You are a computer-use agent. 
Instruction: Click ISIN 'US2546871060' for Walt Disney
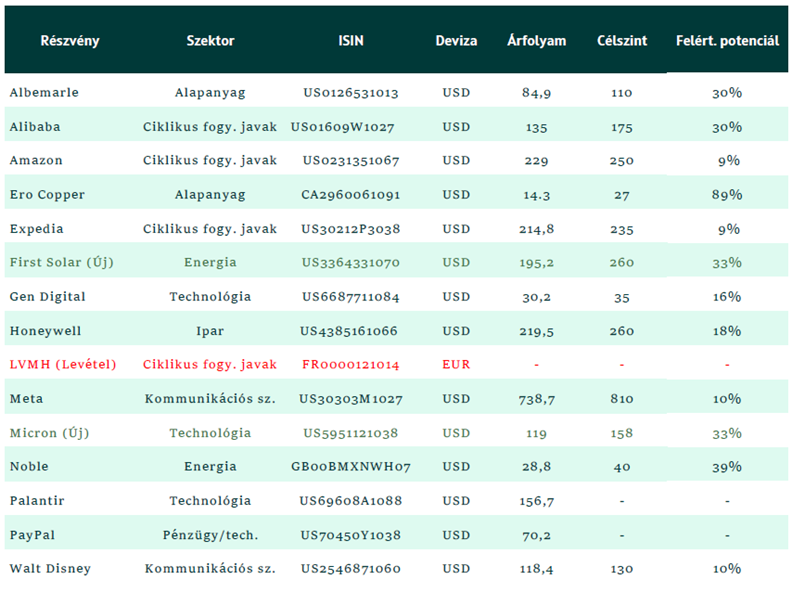coord(351,569)
